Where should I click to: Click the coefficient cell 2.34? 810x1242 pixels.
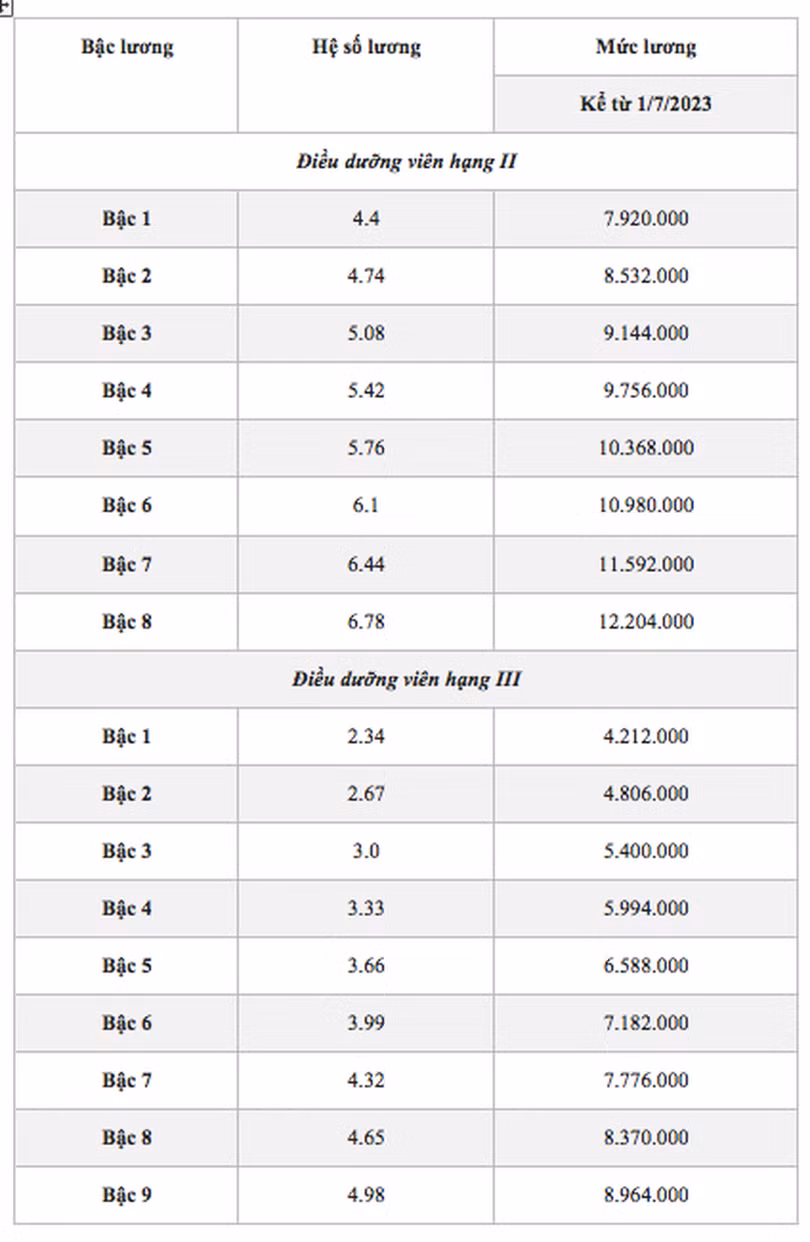366,737
